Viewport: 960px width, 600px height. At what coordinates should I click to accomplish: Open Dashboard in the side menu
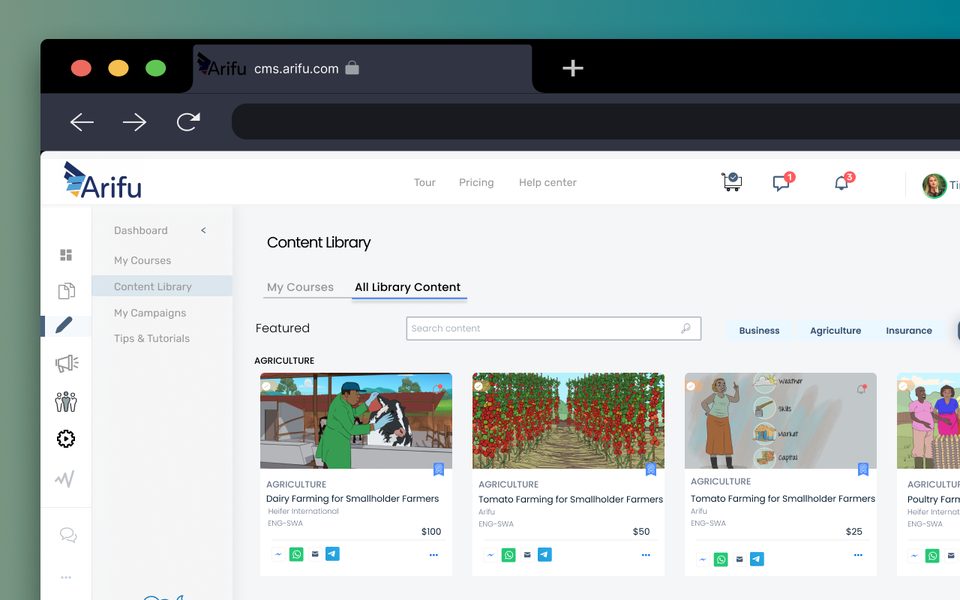point(141,230)
